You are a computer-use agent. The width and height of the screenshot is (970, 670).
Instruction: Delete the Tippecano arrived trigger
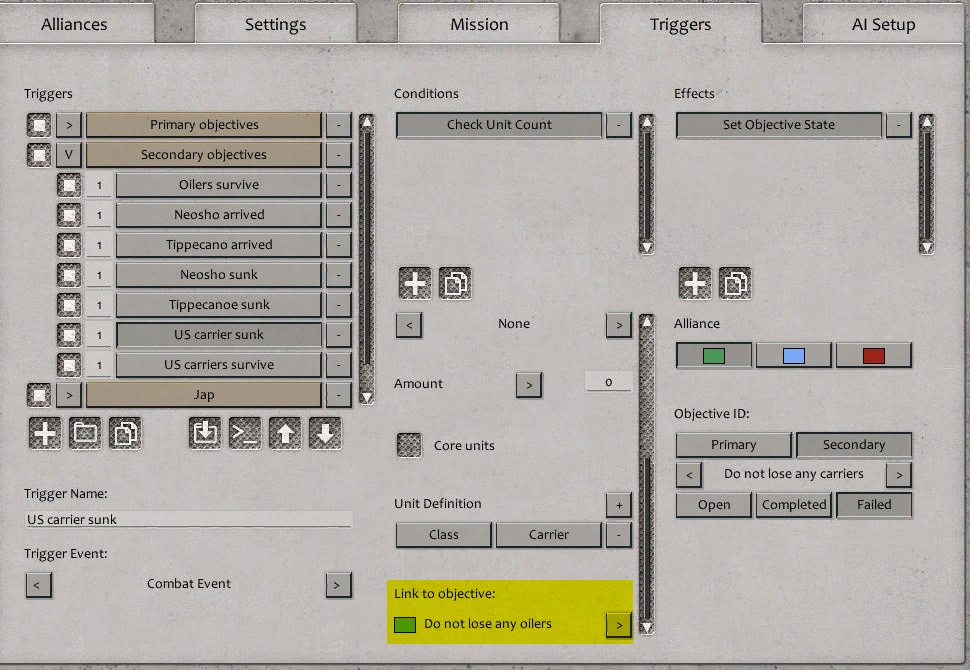point(338,245)
